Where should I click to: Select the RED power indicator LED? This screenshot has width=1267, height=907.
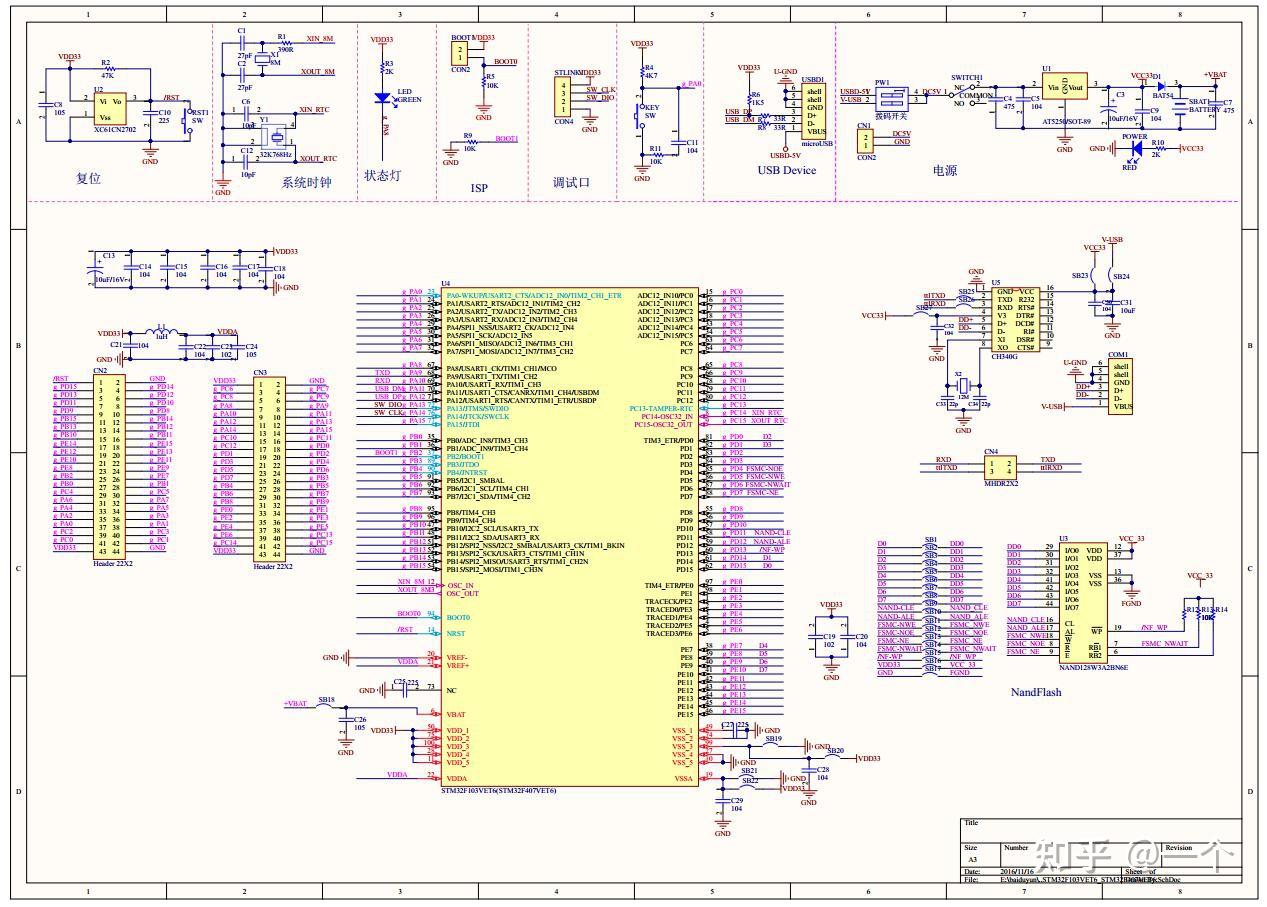(x=1136, y=148)
